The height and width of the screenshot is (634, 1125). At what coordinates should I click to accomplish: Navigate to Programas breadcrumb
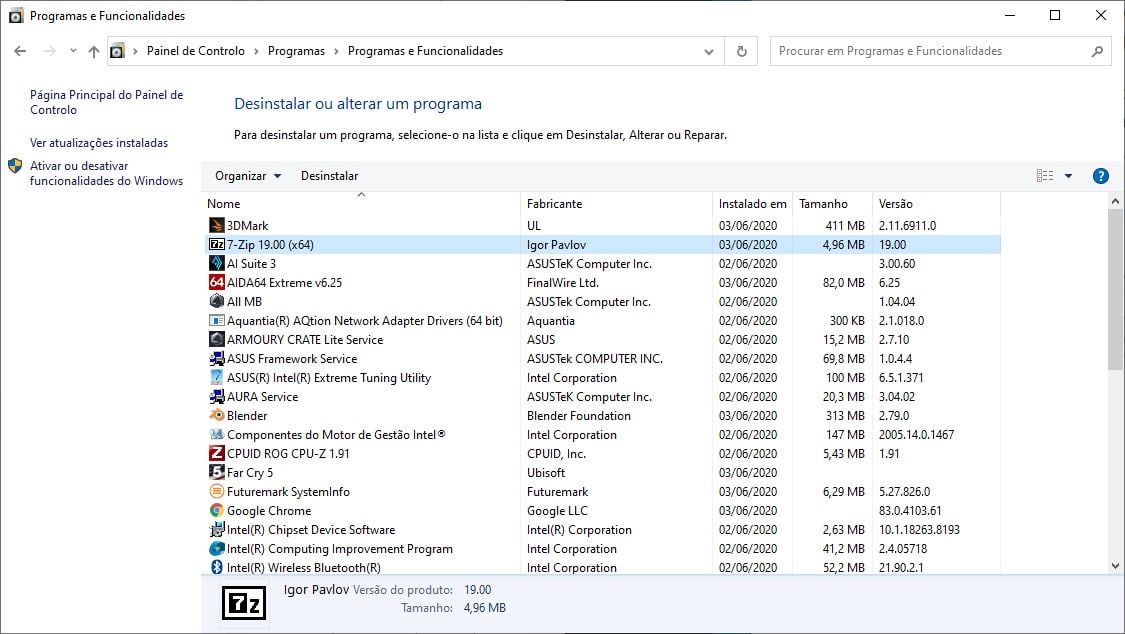[x=296, y=51]
